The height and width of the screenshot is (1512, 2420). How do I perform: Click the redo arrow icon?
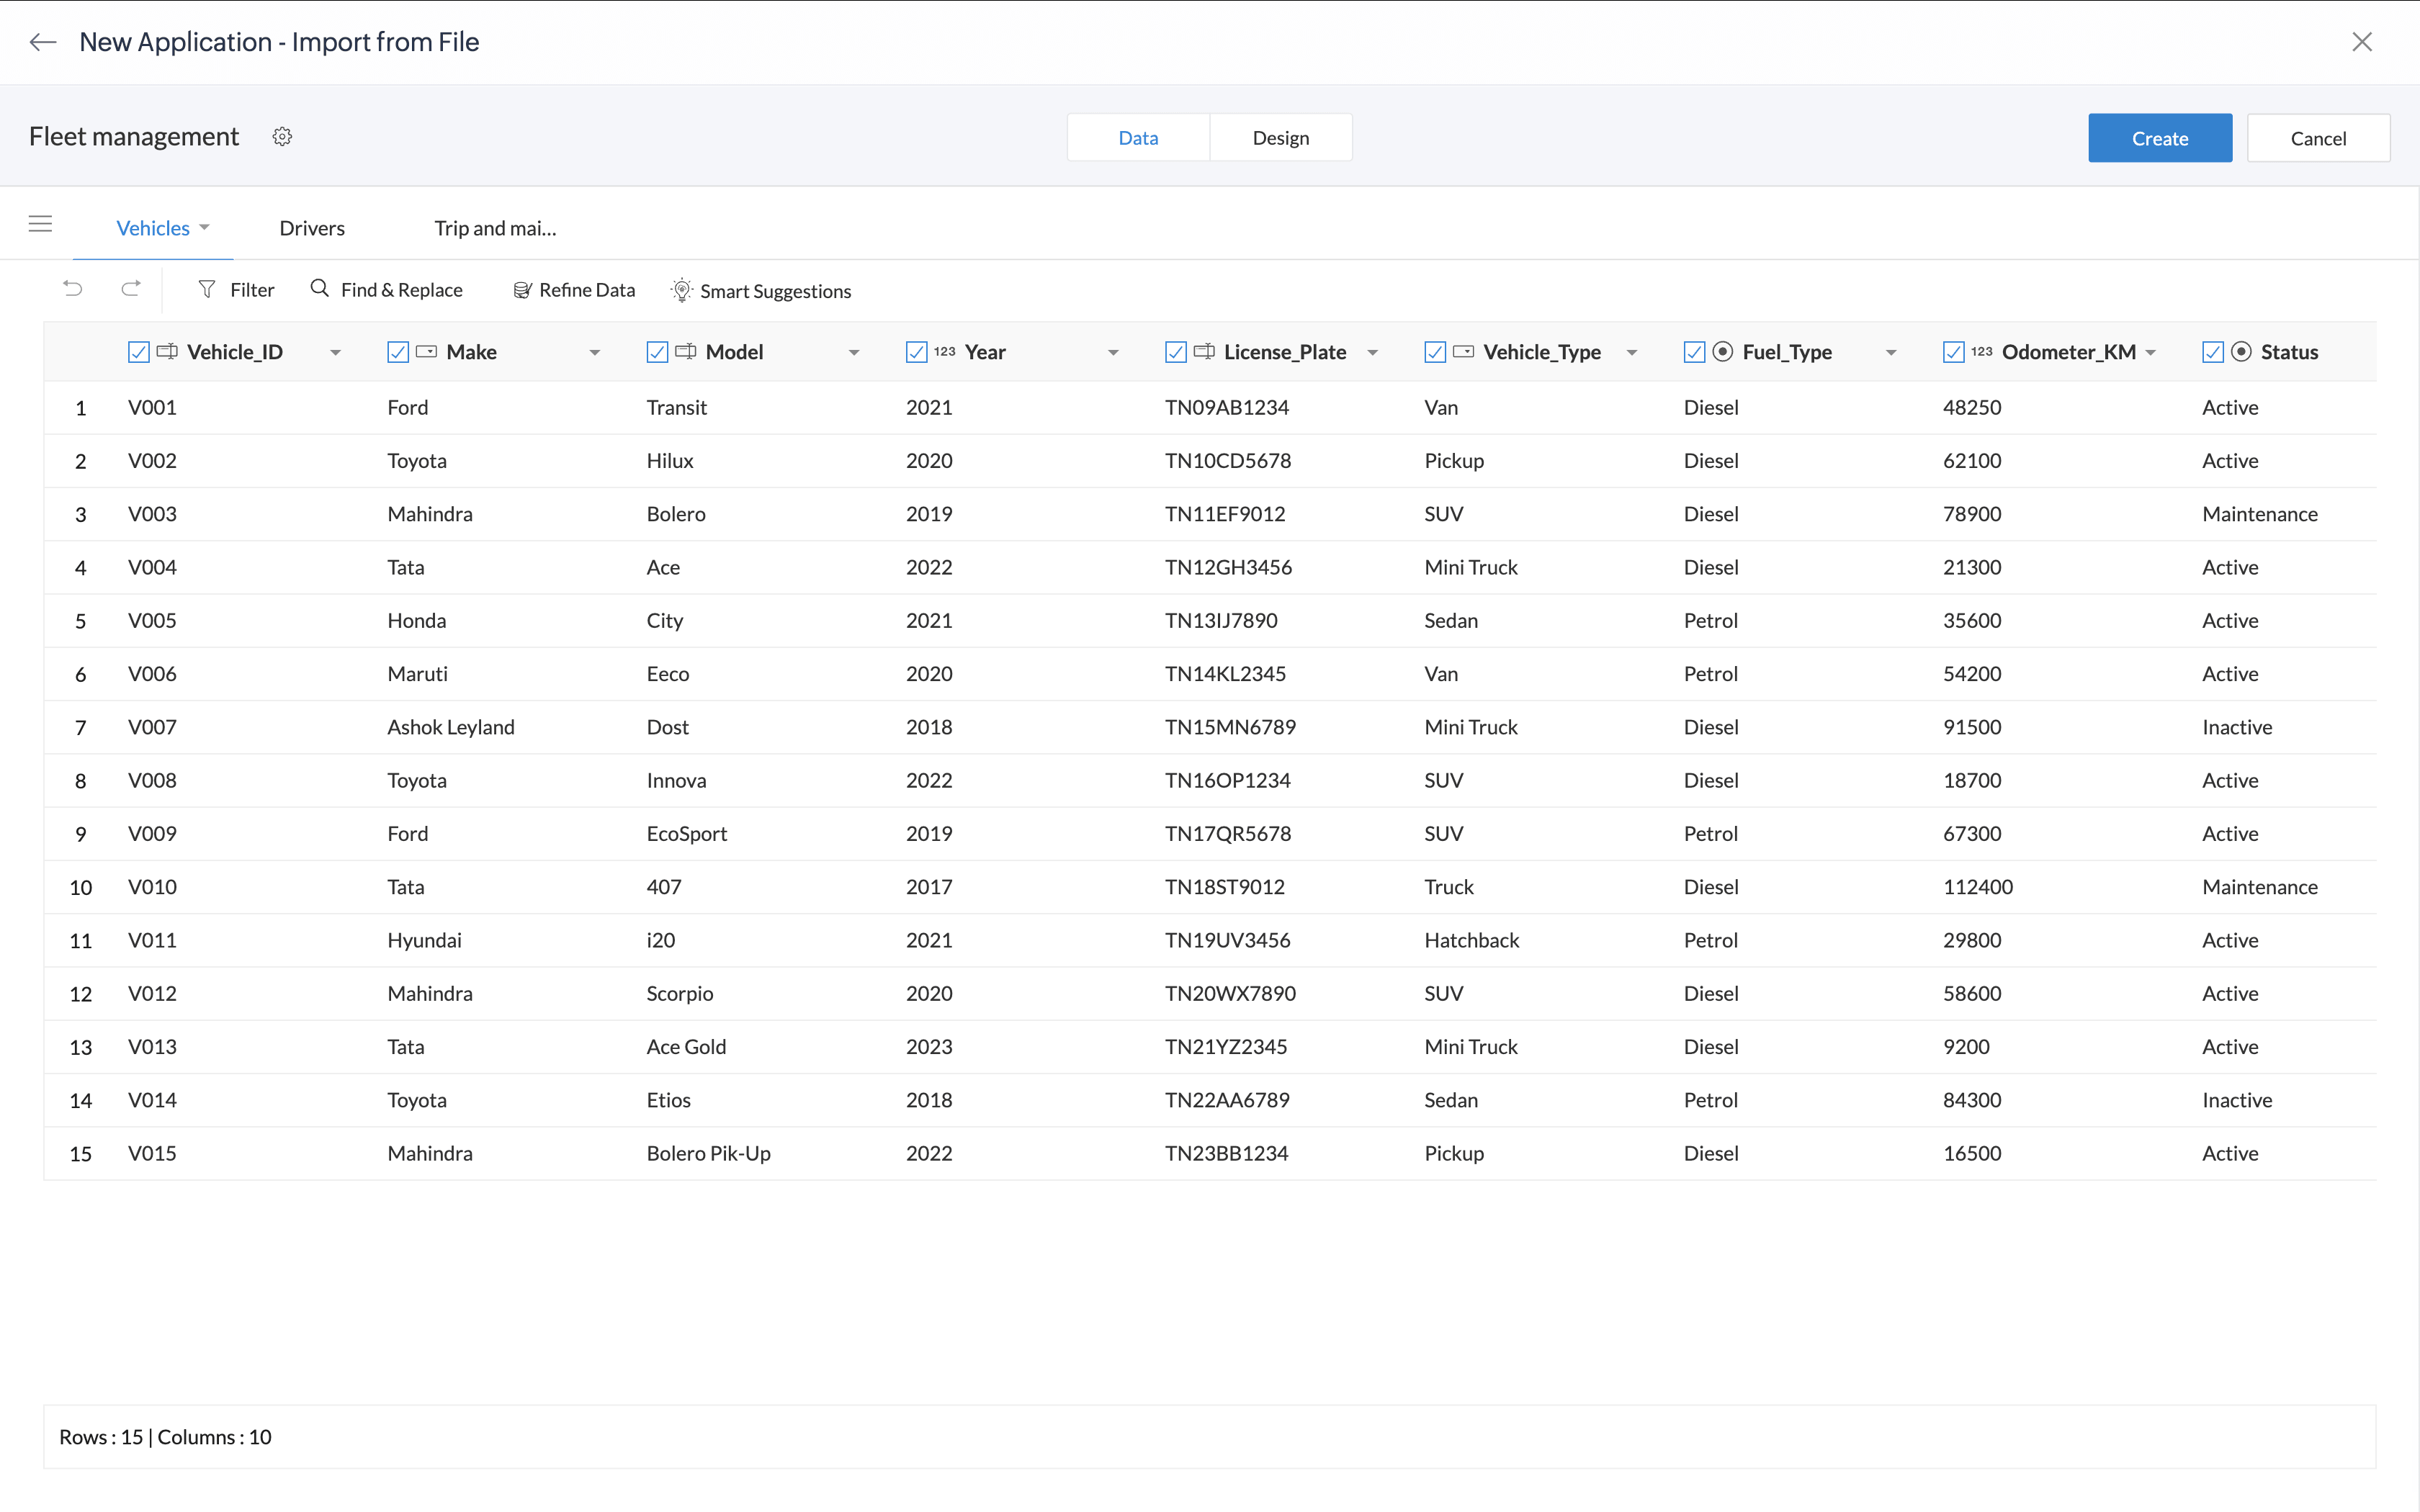coord(131,289)
